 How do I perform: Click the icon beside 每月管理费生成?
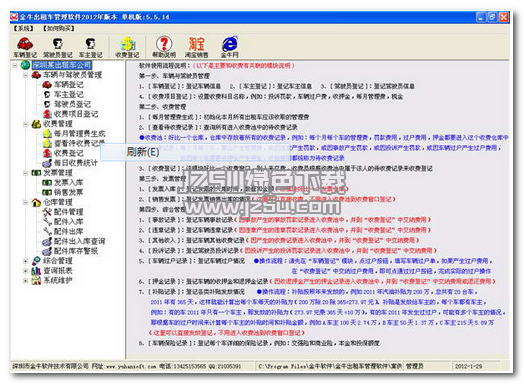[x=47, y=134]
